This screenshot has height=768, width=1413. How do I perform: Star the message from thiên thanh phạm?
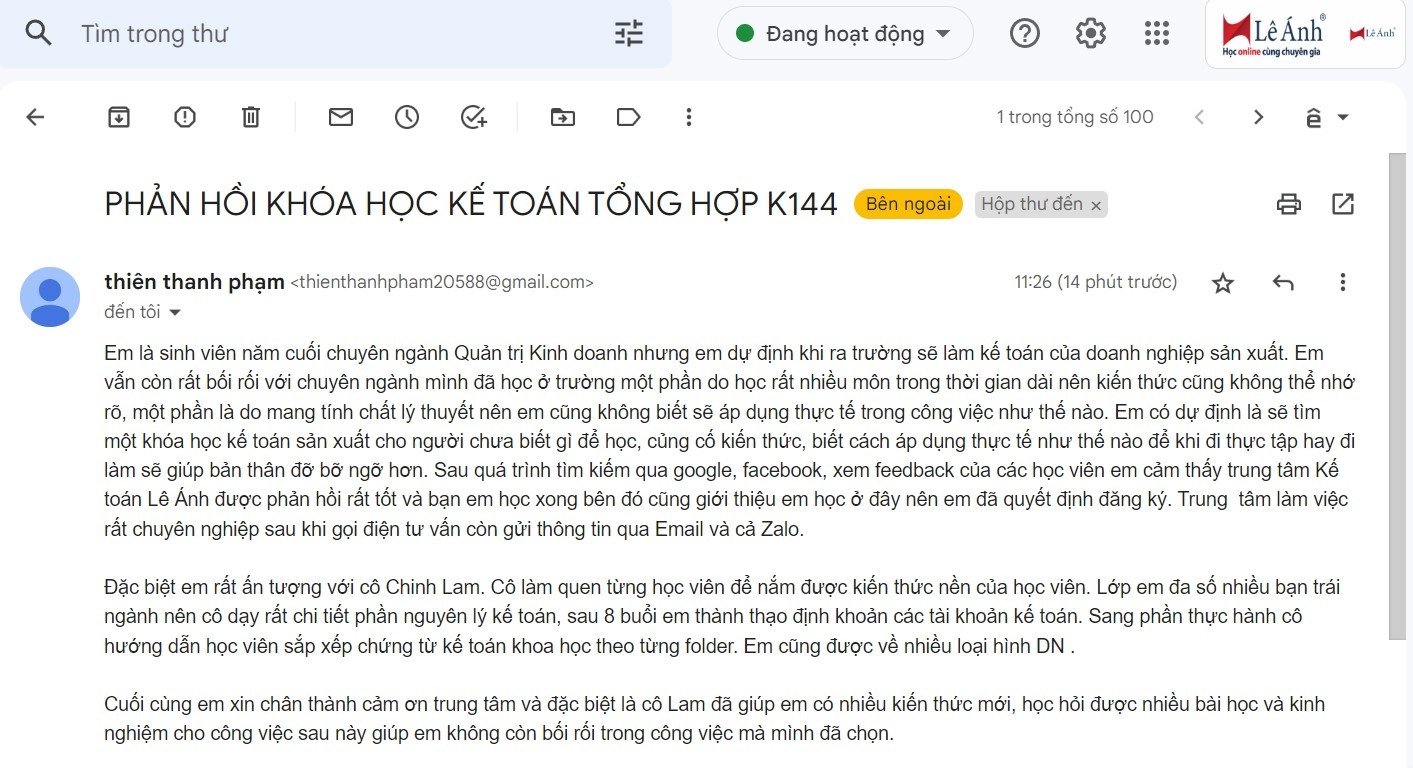(x=1222, y=283)
